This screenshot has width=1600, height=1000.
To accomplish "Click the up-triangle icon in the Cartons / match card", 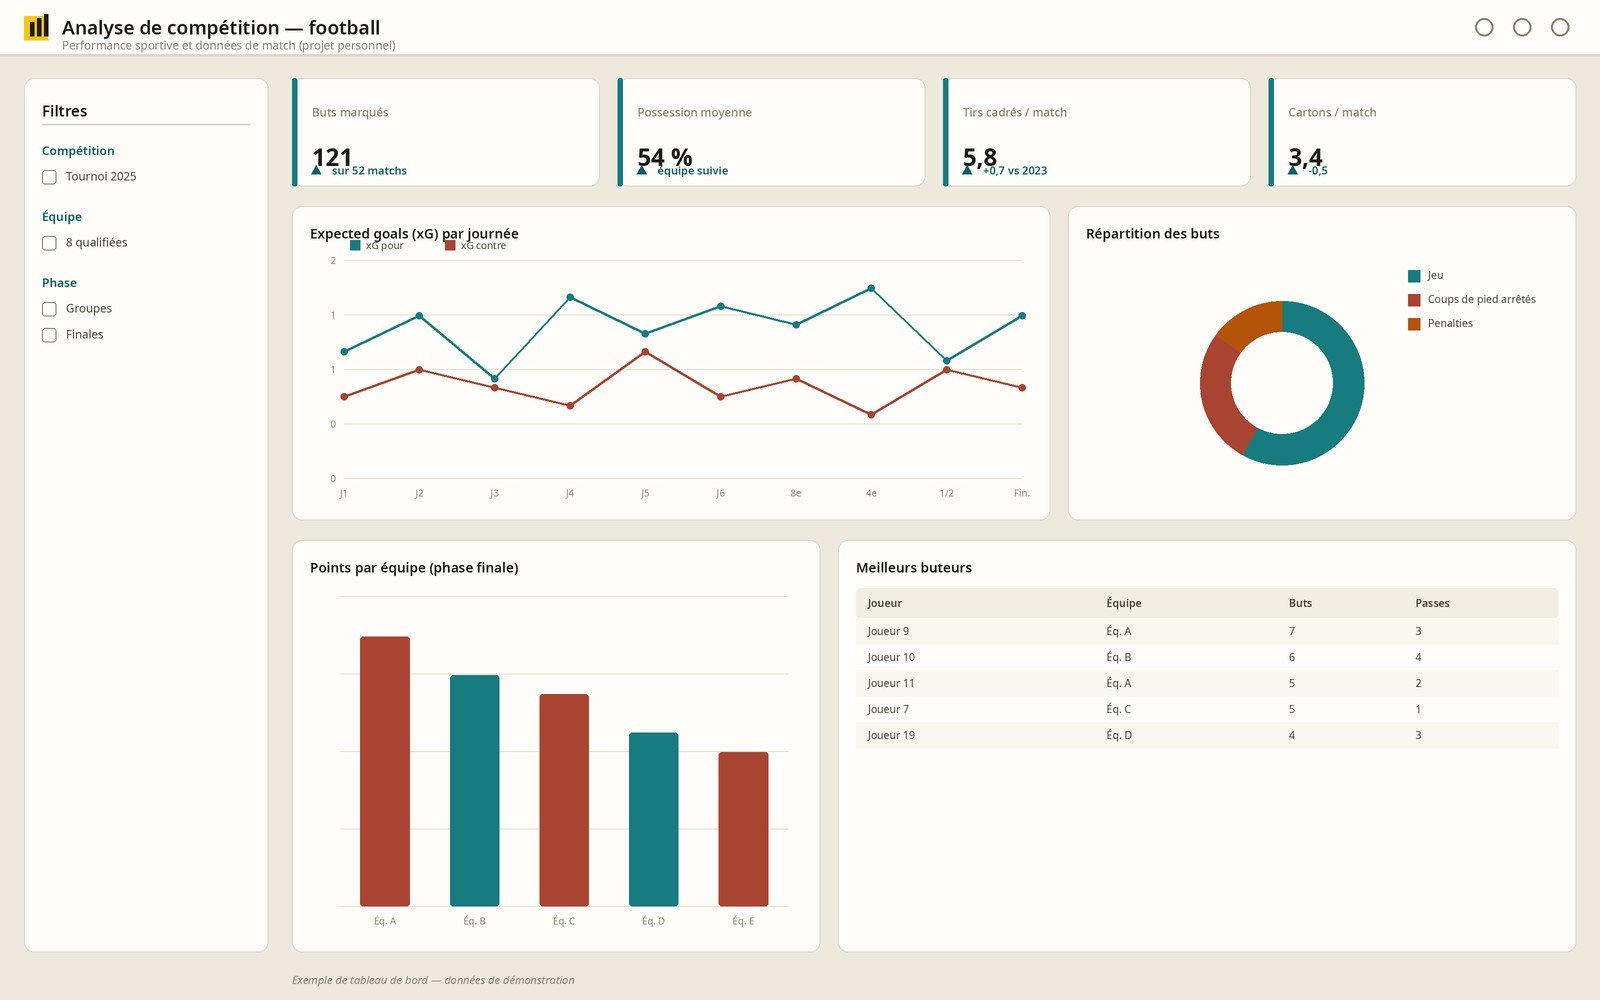I will click(1293, 170).
